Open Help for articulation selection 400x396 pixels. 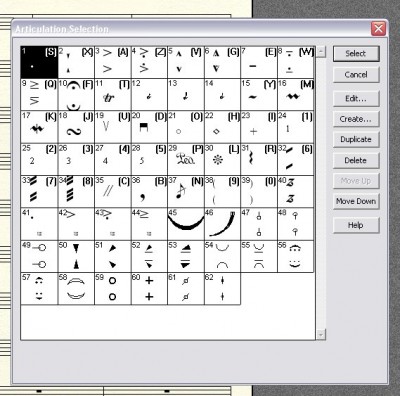[x=356, y=225]
